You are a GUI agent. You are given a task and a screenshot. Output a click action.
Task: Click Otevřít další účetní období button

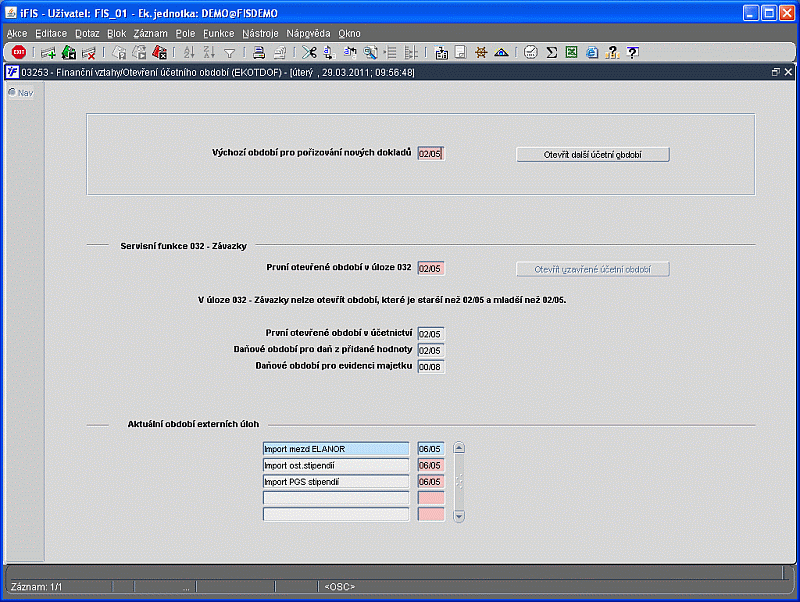pyautogui.click(x=593, y=155)
